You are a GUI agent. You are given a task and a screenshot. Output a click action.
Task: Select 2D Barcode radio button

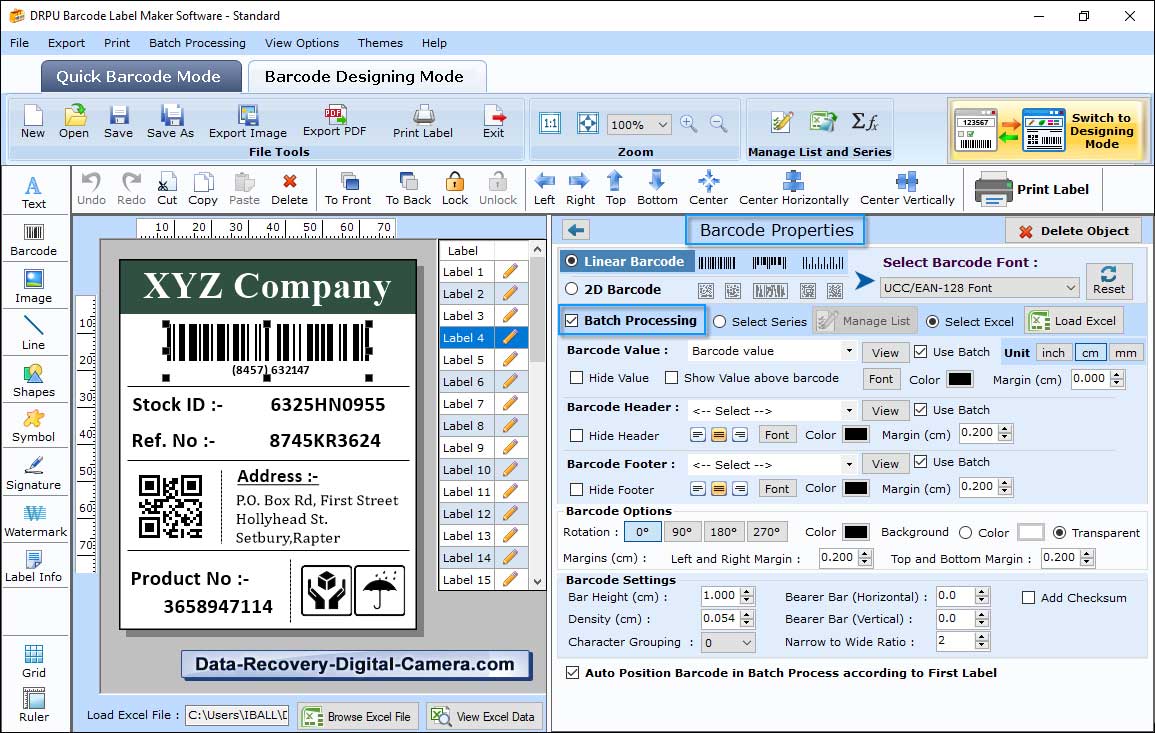point(572,289)
